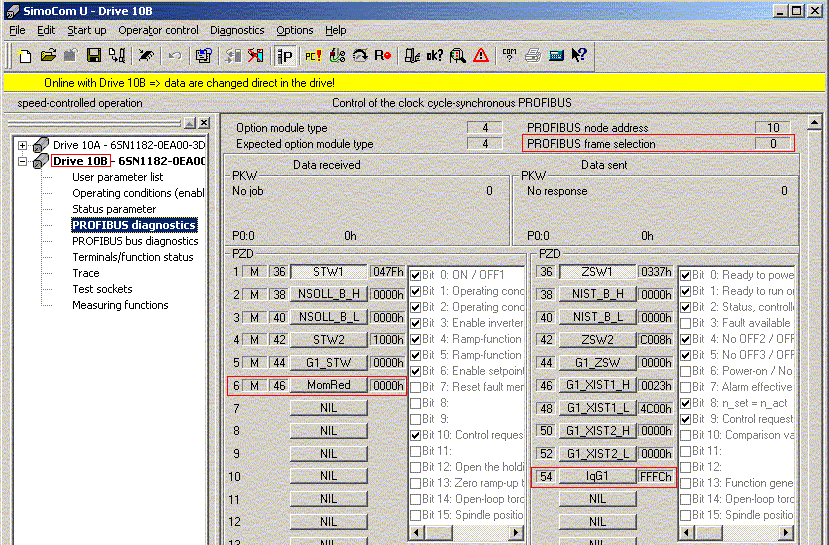Click the ok? check toolbar icon
829x545 pixels.
435,56
